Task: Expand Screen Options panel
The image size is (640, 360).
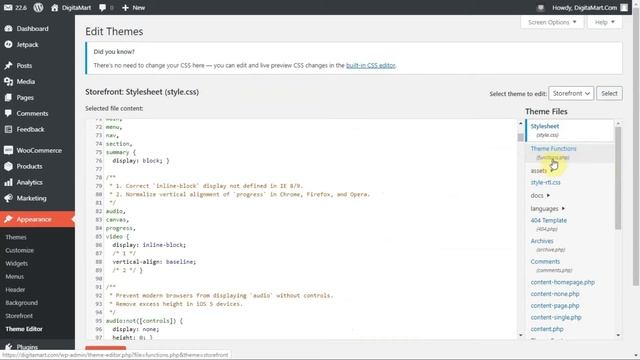Action: click(552, 22)
